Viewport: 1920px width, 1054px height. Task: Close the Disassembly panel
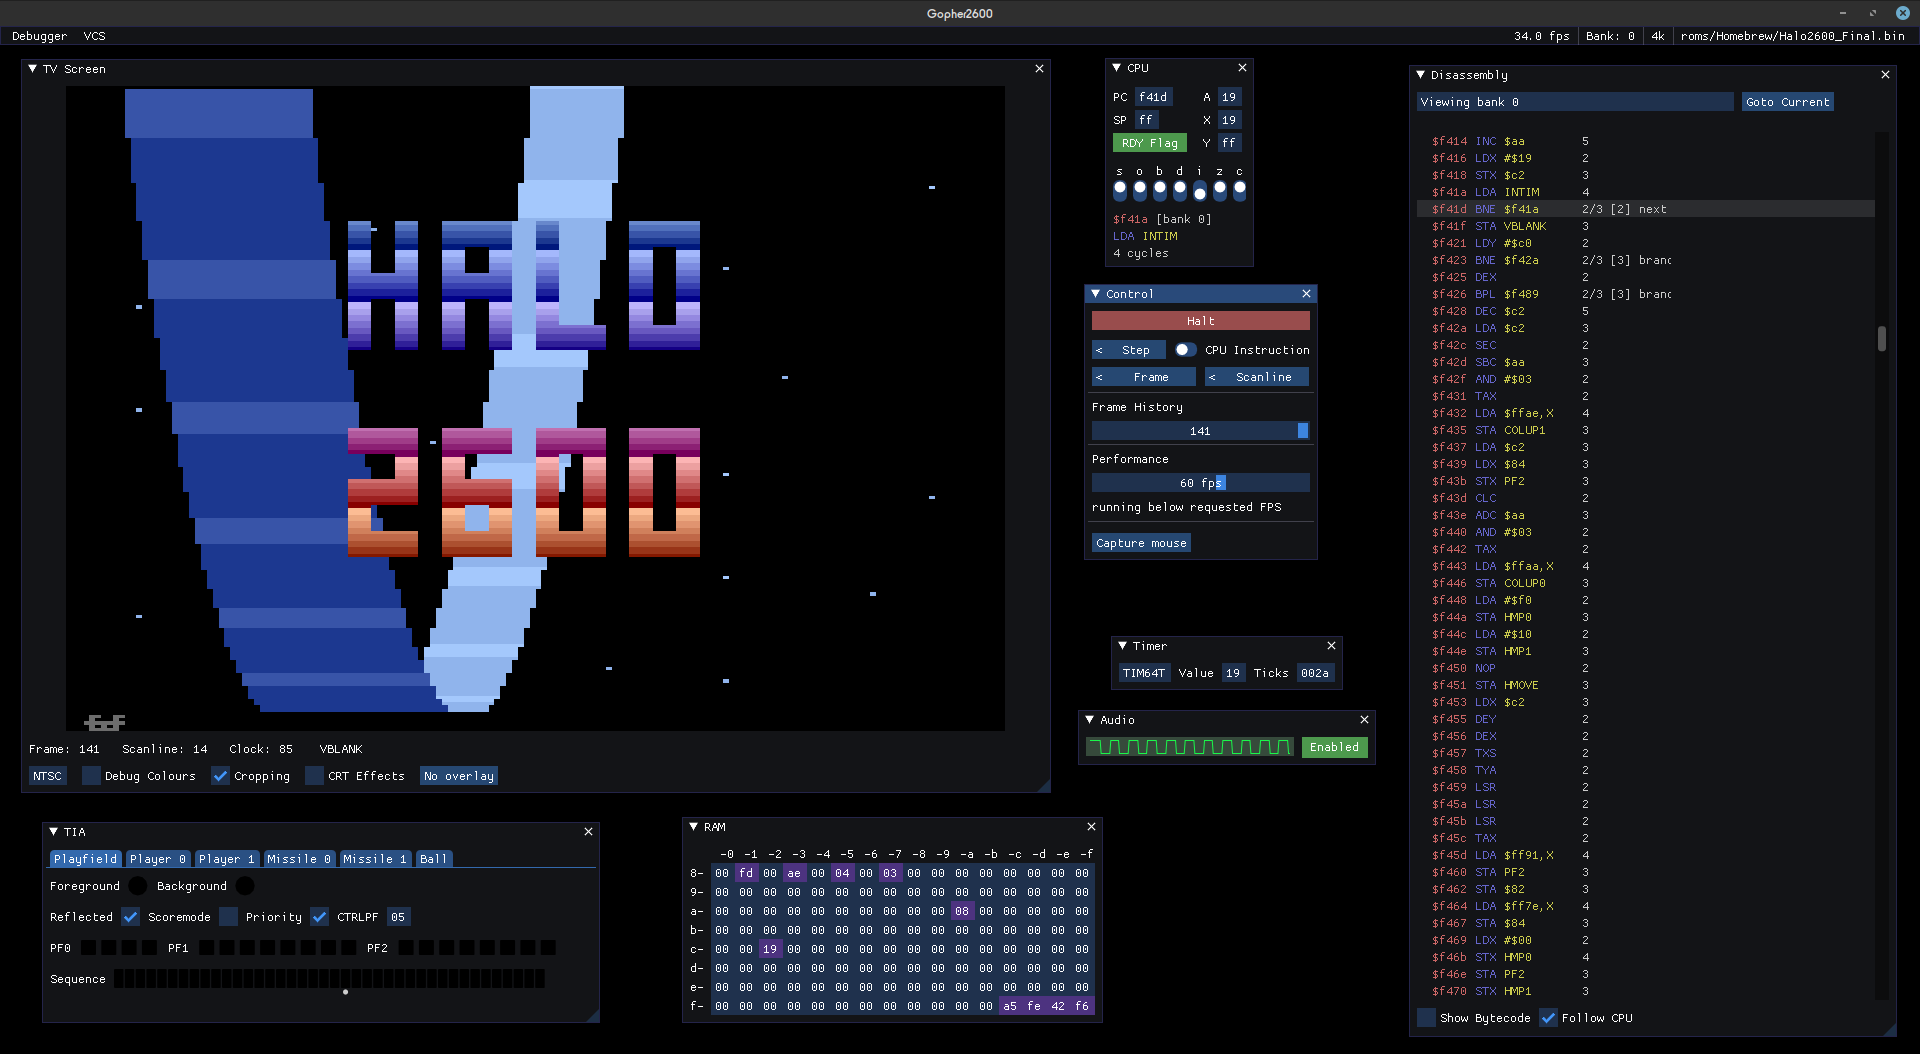point(1885,75)
